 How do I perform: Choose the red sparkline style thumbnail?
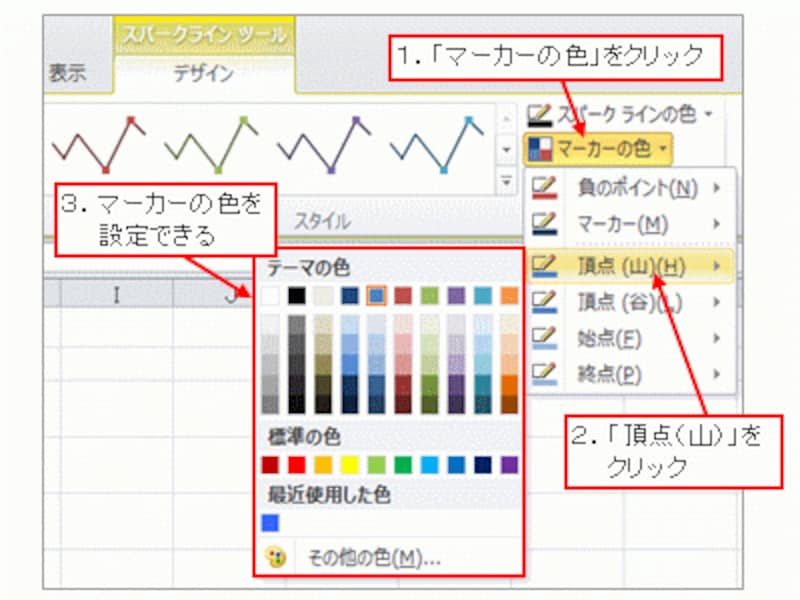point(98,145)
